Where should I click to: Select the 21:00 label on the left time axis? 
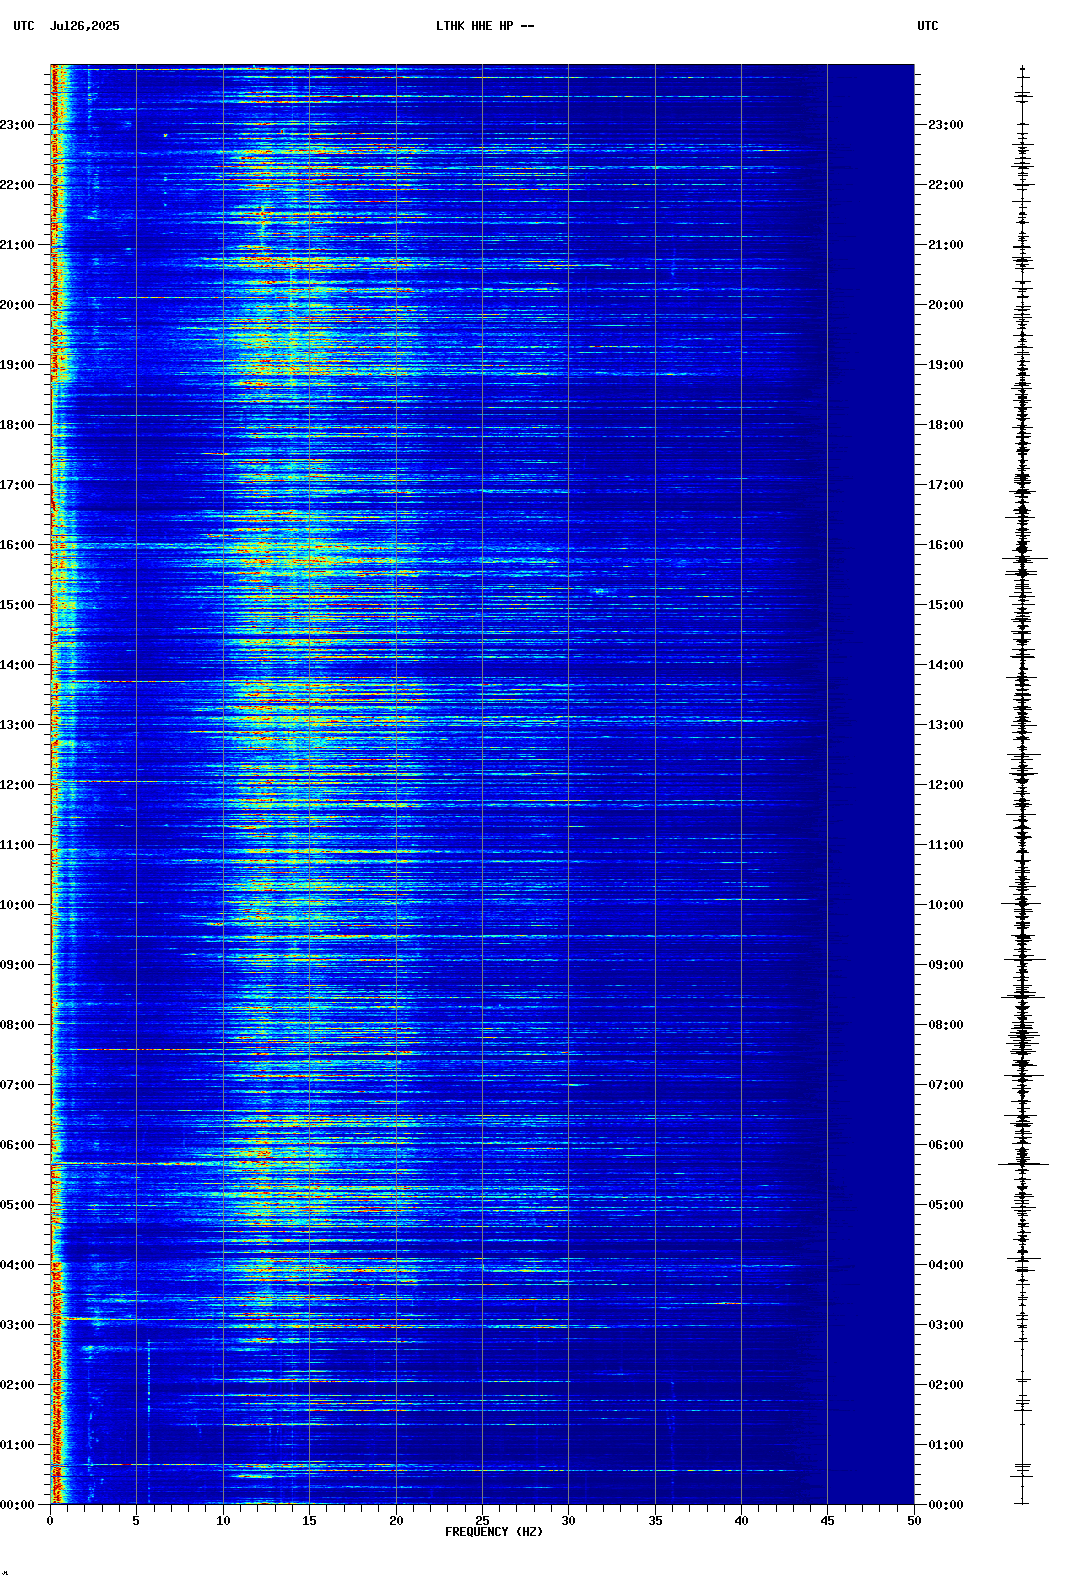point(17,245)
